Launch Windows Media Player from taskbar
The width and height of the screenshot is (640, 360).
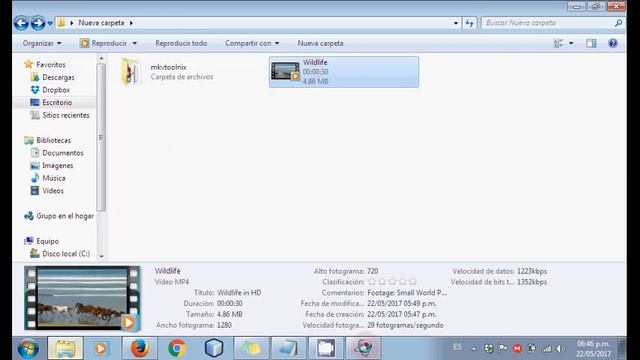tap(101, 348)
